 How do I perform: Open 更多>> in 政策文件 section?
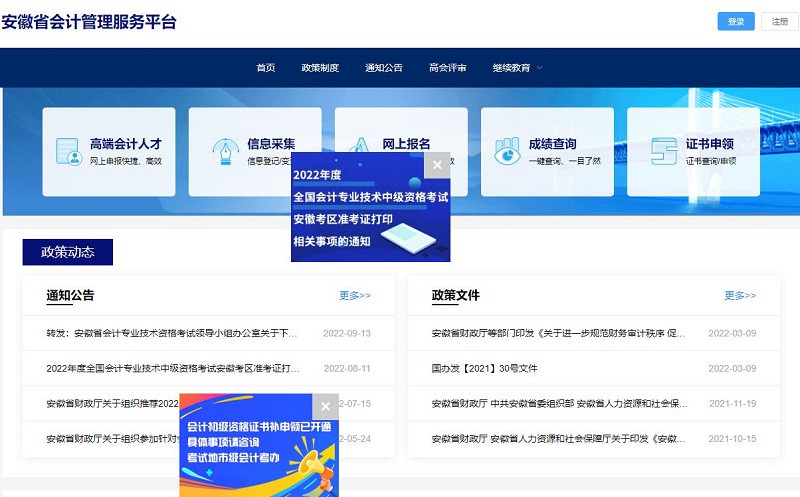[x=740, y=295]
